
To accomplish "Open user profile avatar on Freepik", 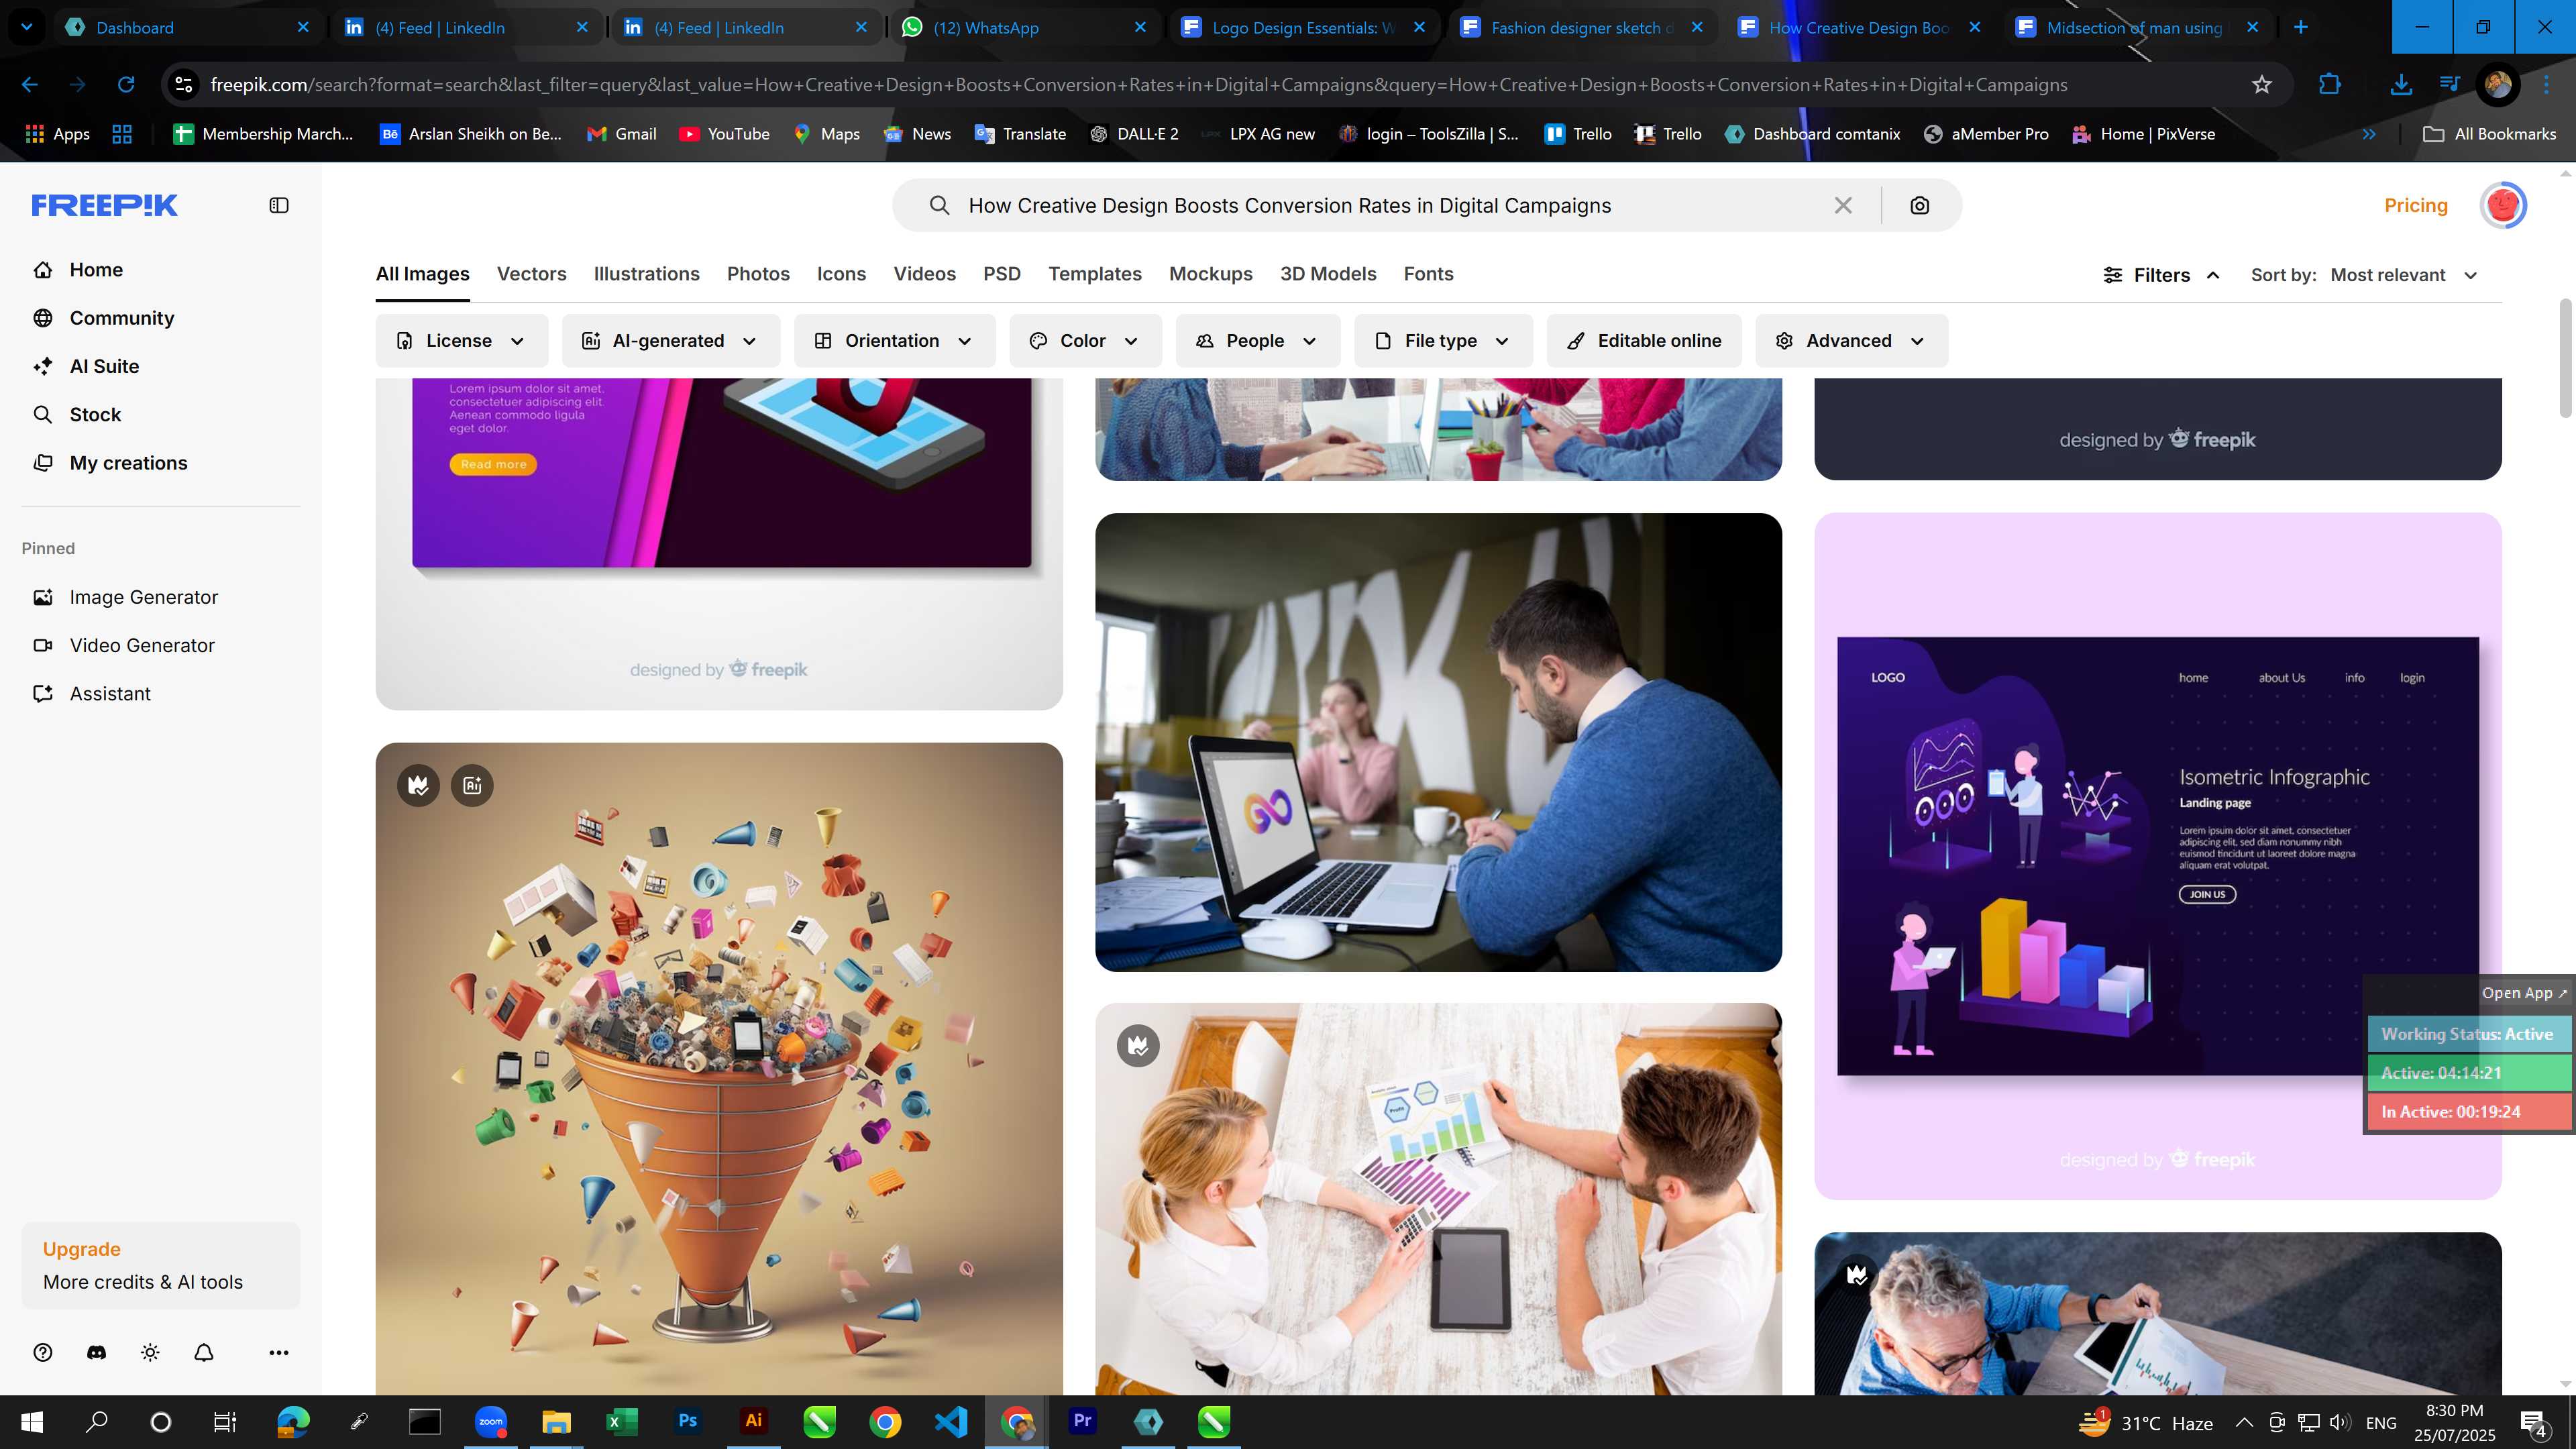I will click(x=2503, y=205).
